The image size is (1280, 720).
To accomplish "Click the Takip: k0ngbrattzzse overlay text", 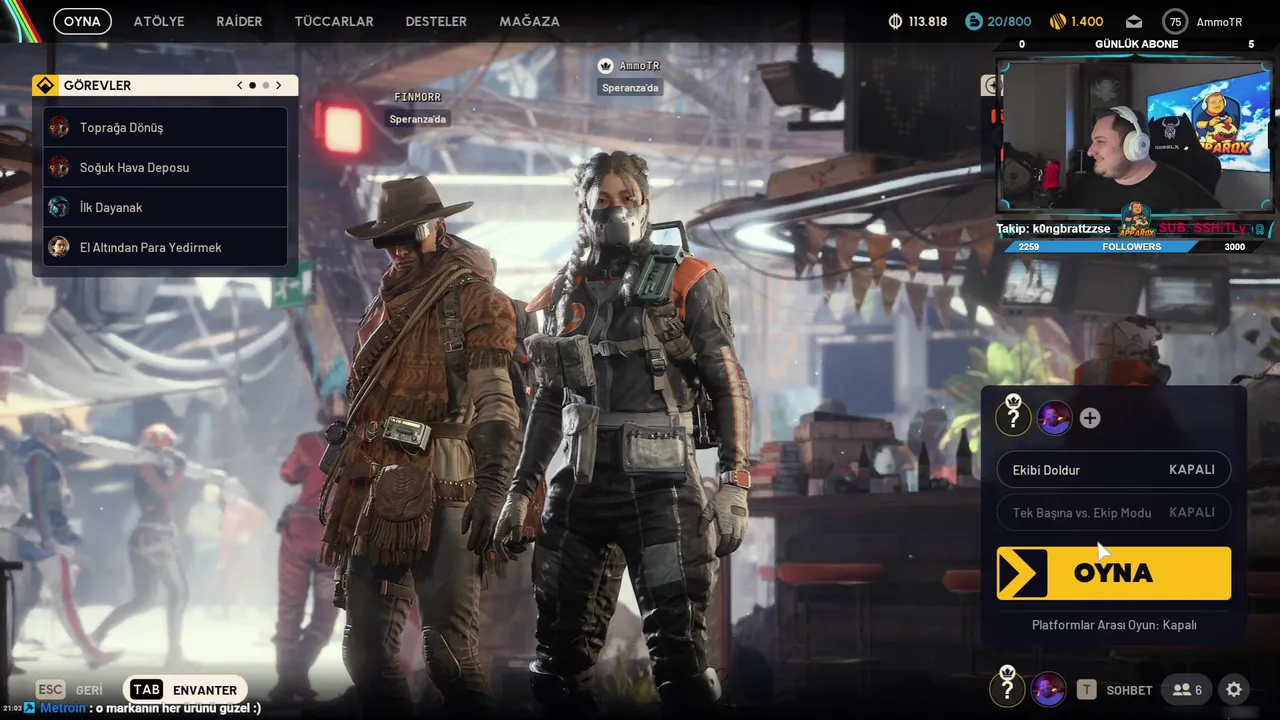I will point(1053,229).
